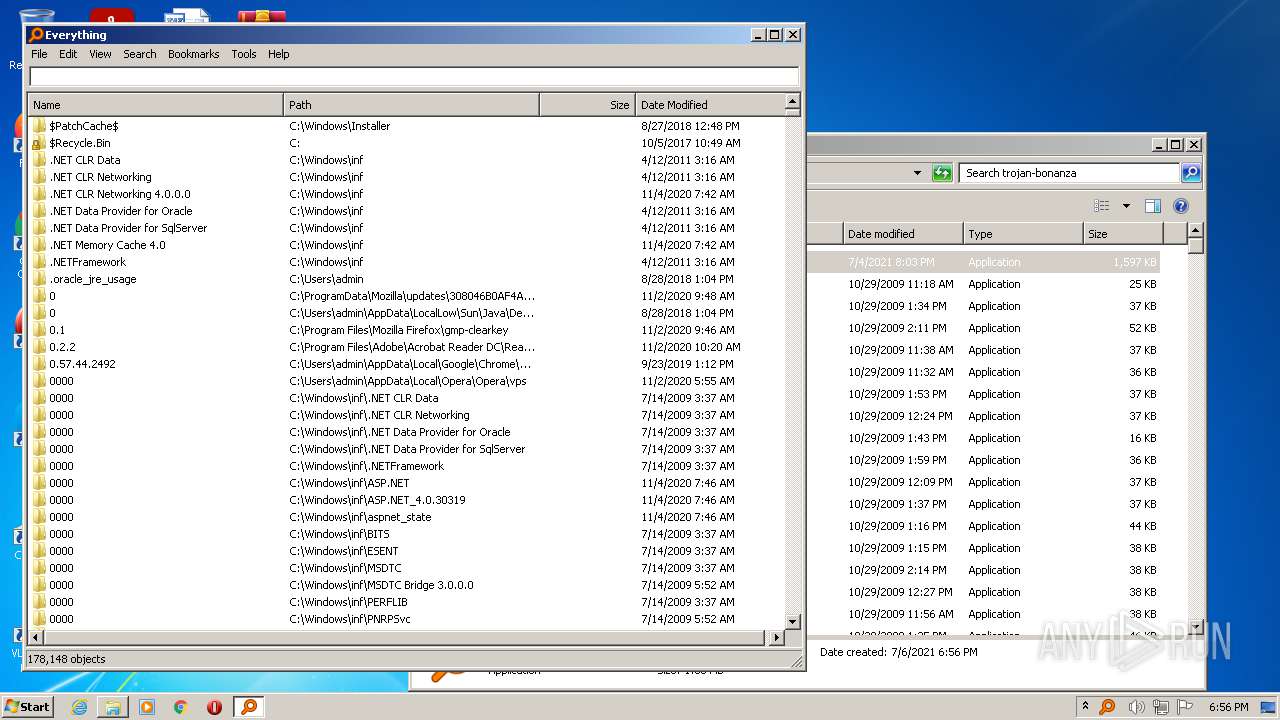Sort results by Name column

(156, 104)
